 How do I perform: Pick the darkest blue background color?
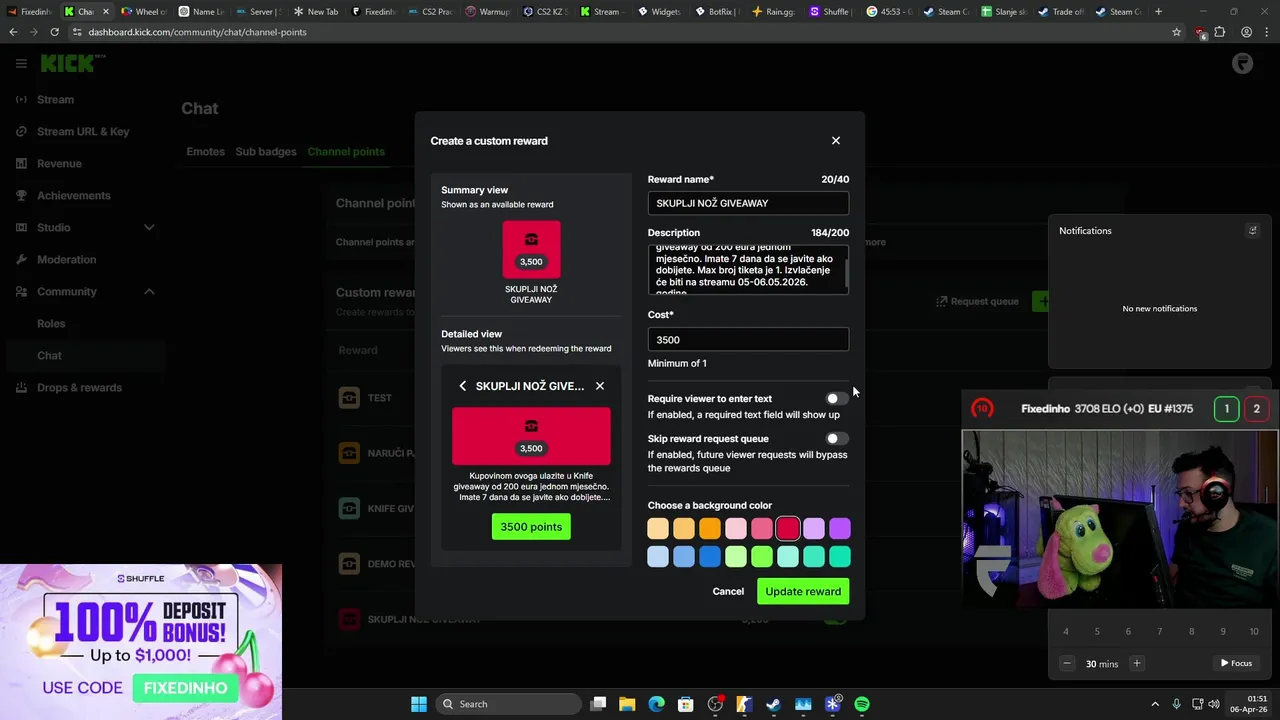[710, 556]
